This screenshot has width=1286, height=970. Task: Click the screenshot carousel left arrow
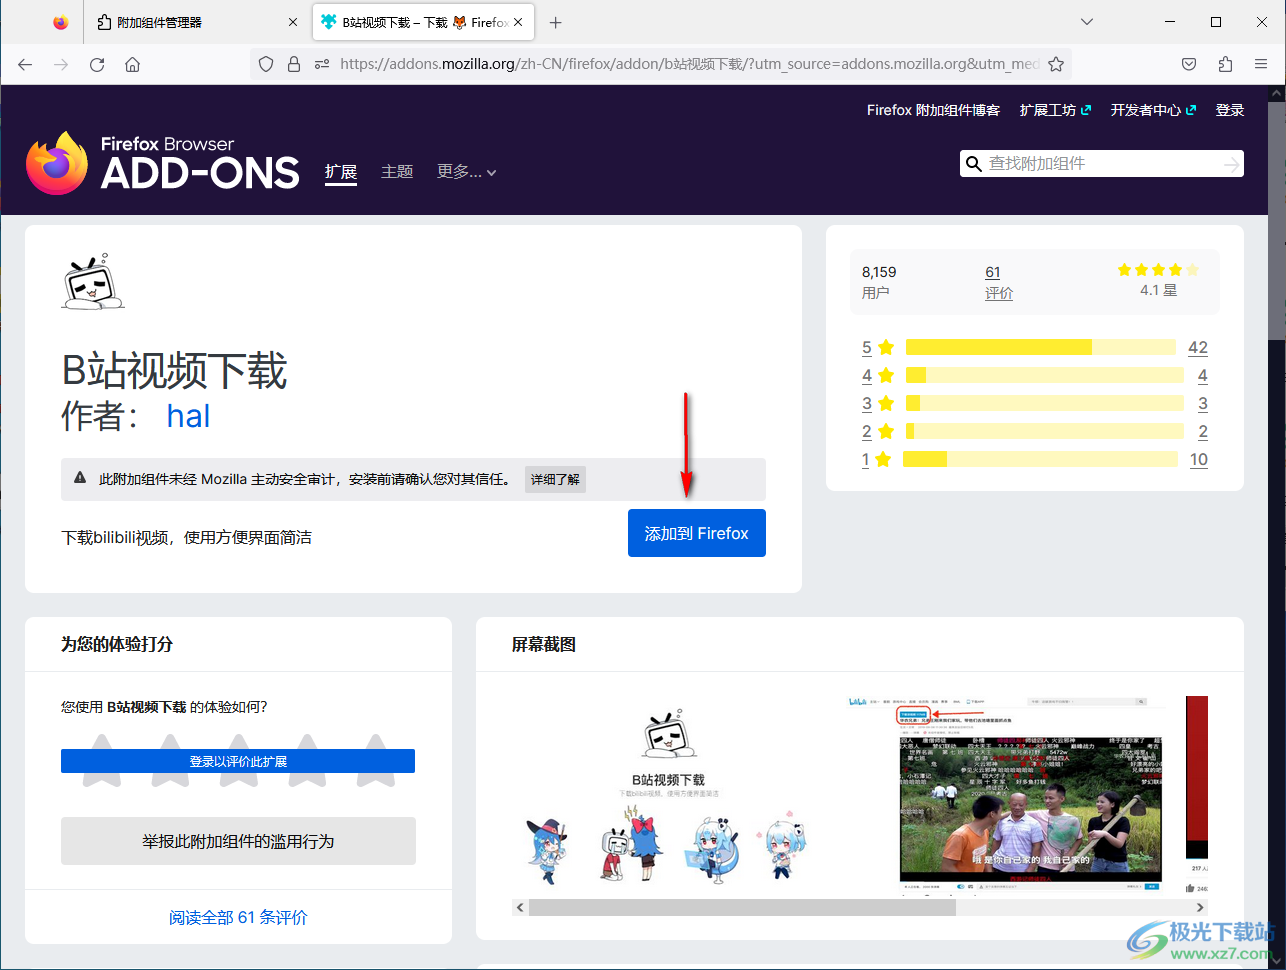pos(520,907)
